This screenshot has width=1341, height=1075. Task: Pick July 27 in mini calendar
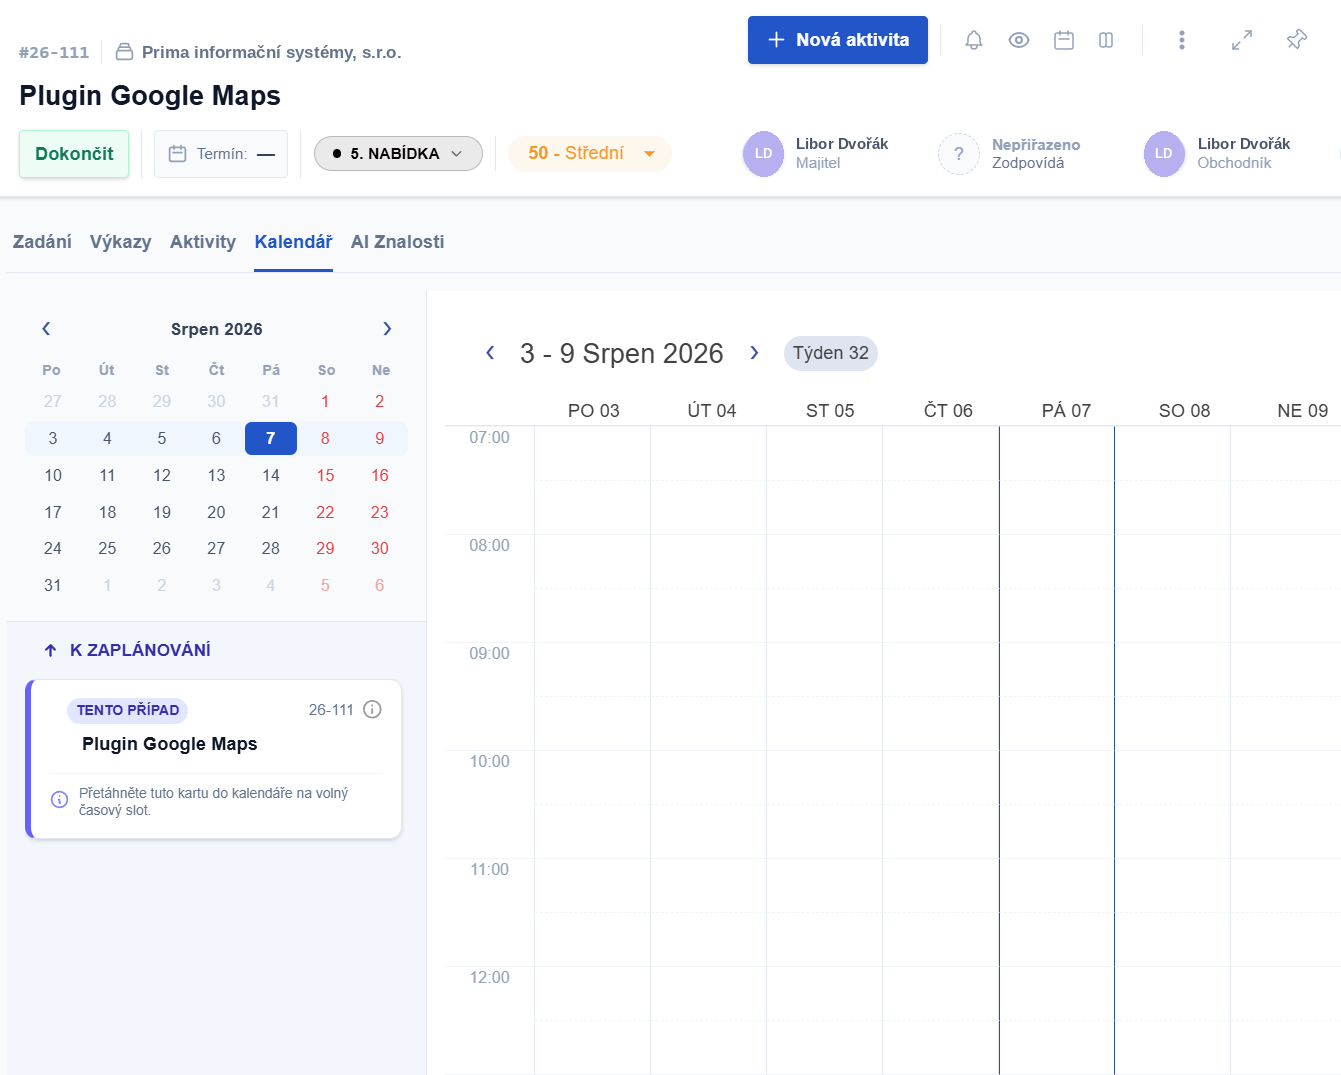(53, 401)
